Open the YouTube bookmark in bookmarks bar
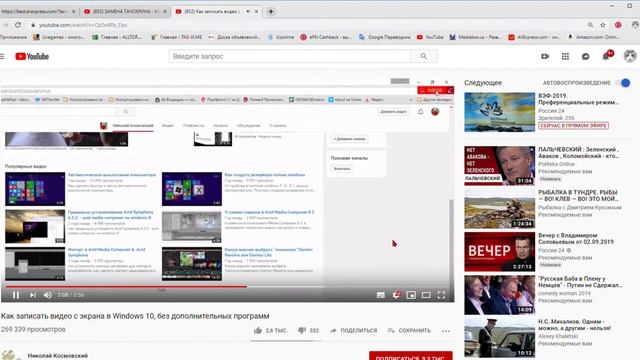This screenshot has width=640, height=360. (430, 37)
